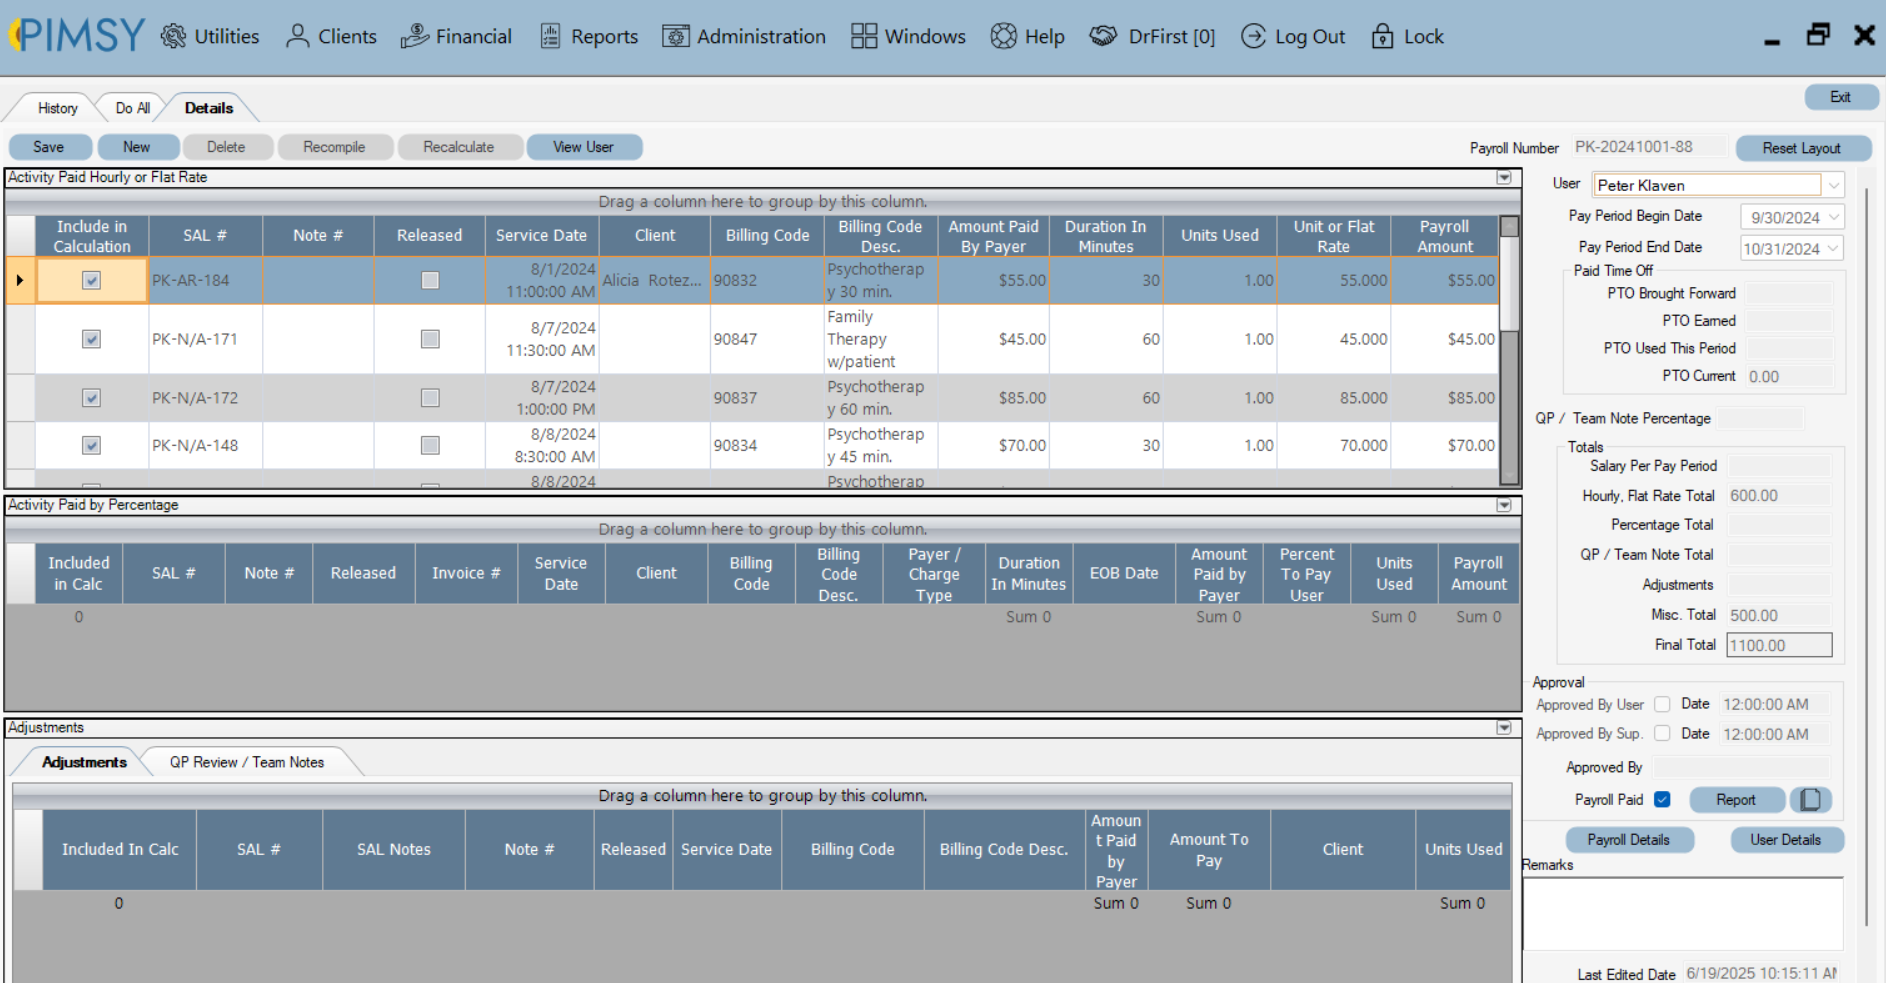Mark the first row as Released

coord(430,280)
